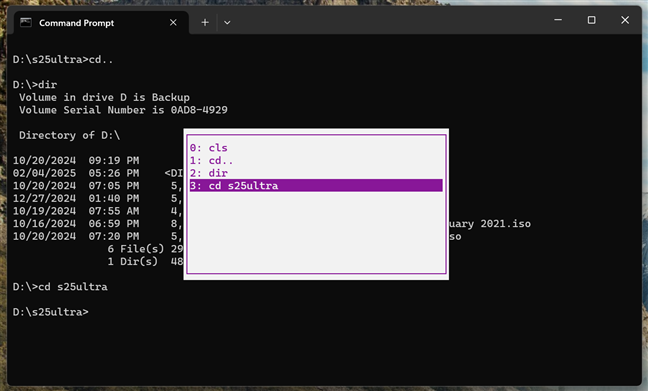Click the '10/20/2024 07:20 PM' row
This screenshot has height=391, width=648.
coord(98,236)
